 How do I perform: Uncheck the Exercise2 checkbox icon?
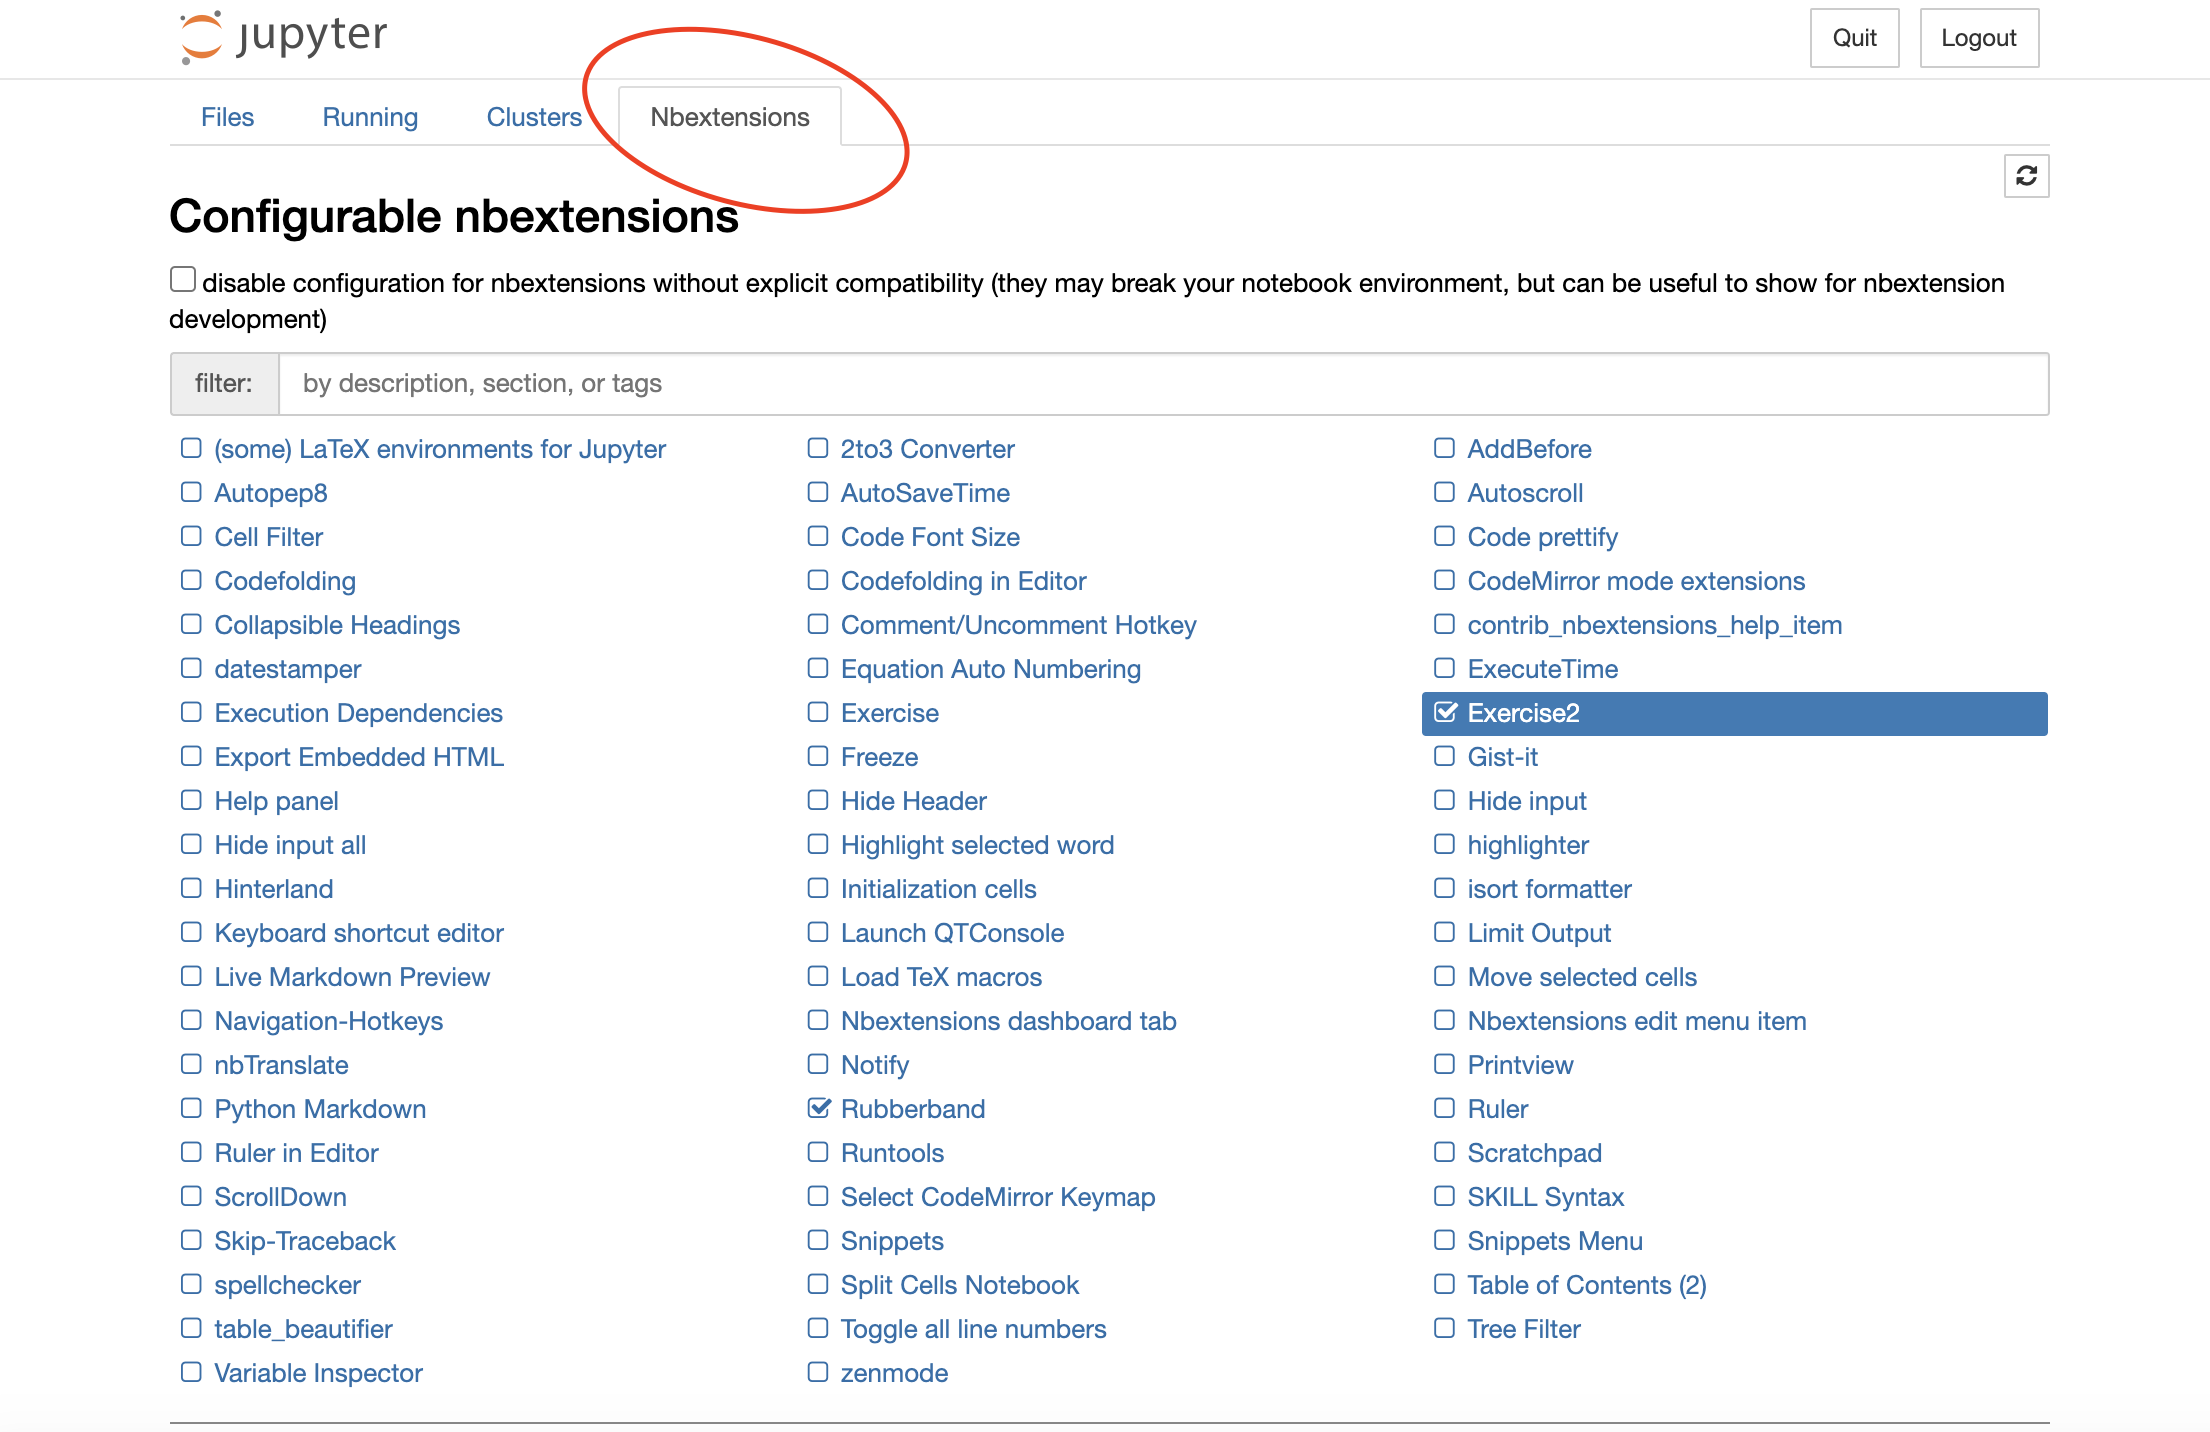(1445, 713)
